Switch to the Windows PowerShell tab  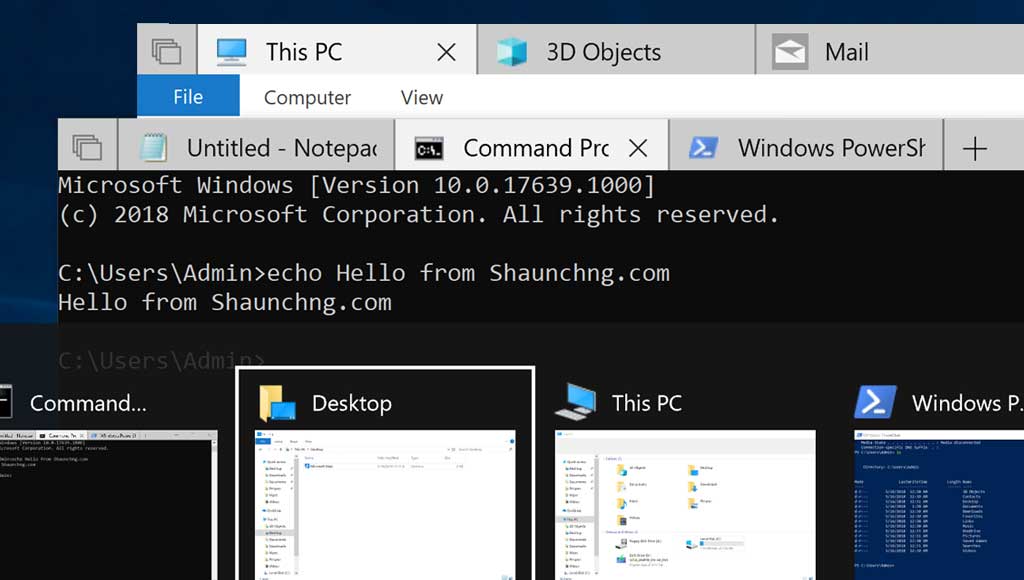click(x=807, y=146)
